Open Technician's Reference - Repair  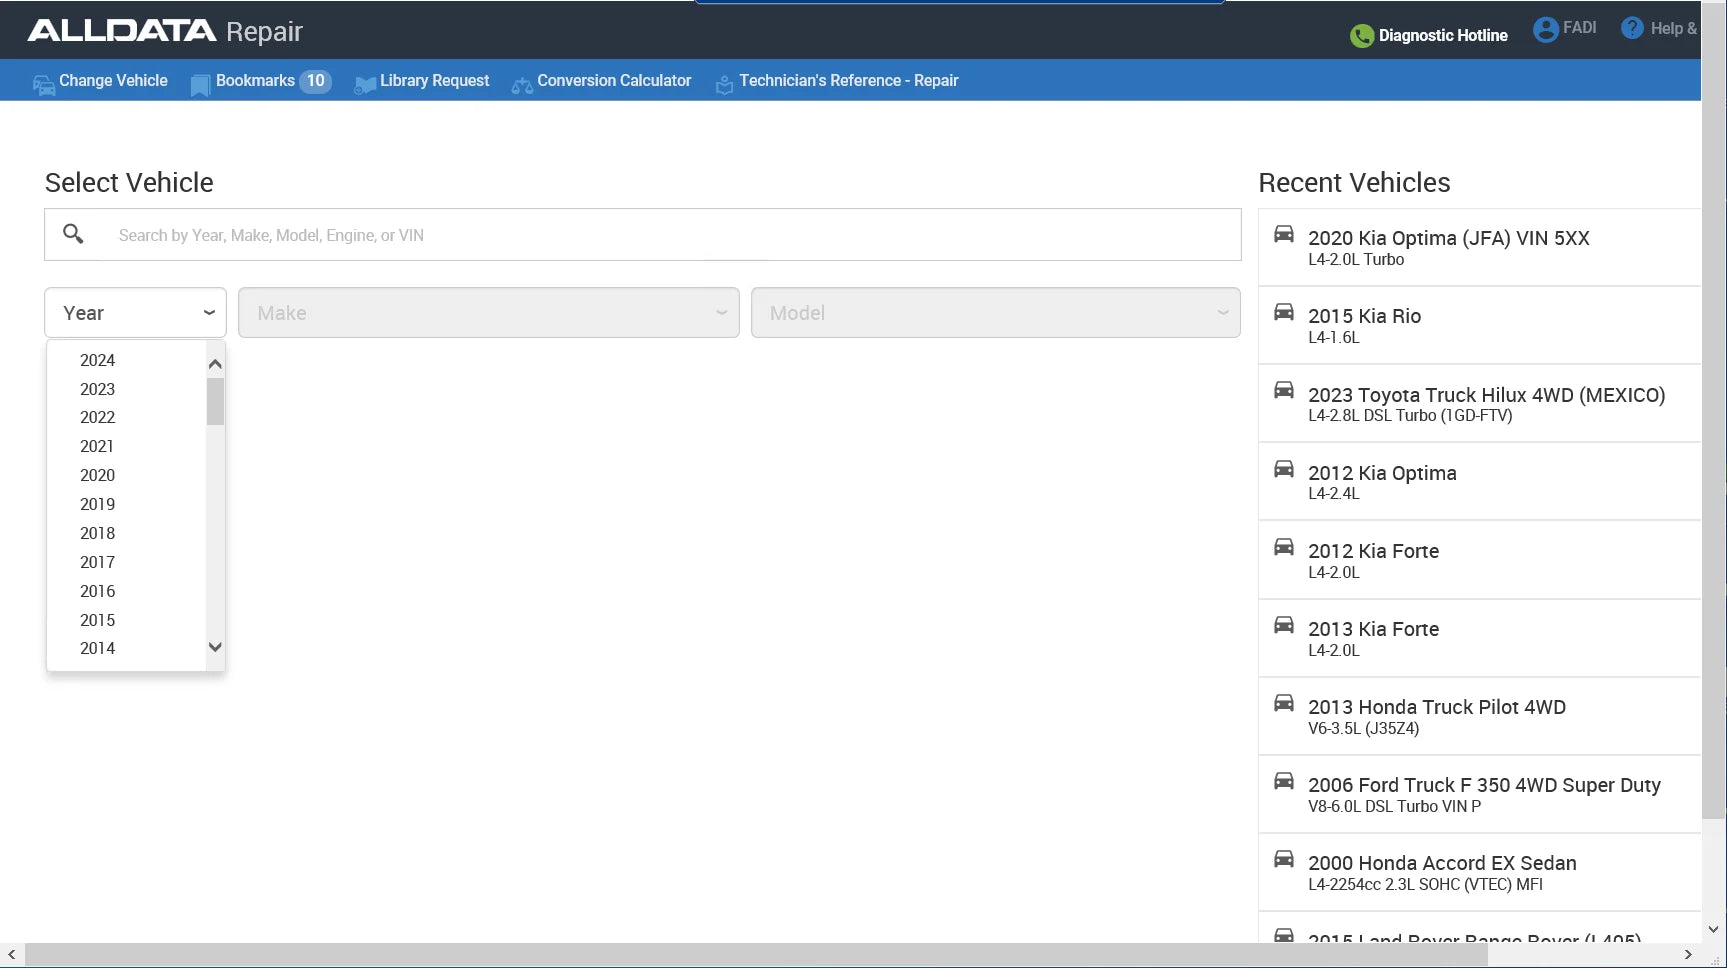point(849,81)
